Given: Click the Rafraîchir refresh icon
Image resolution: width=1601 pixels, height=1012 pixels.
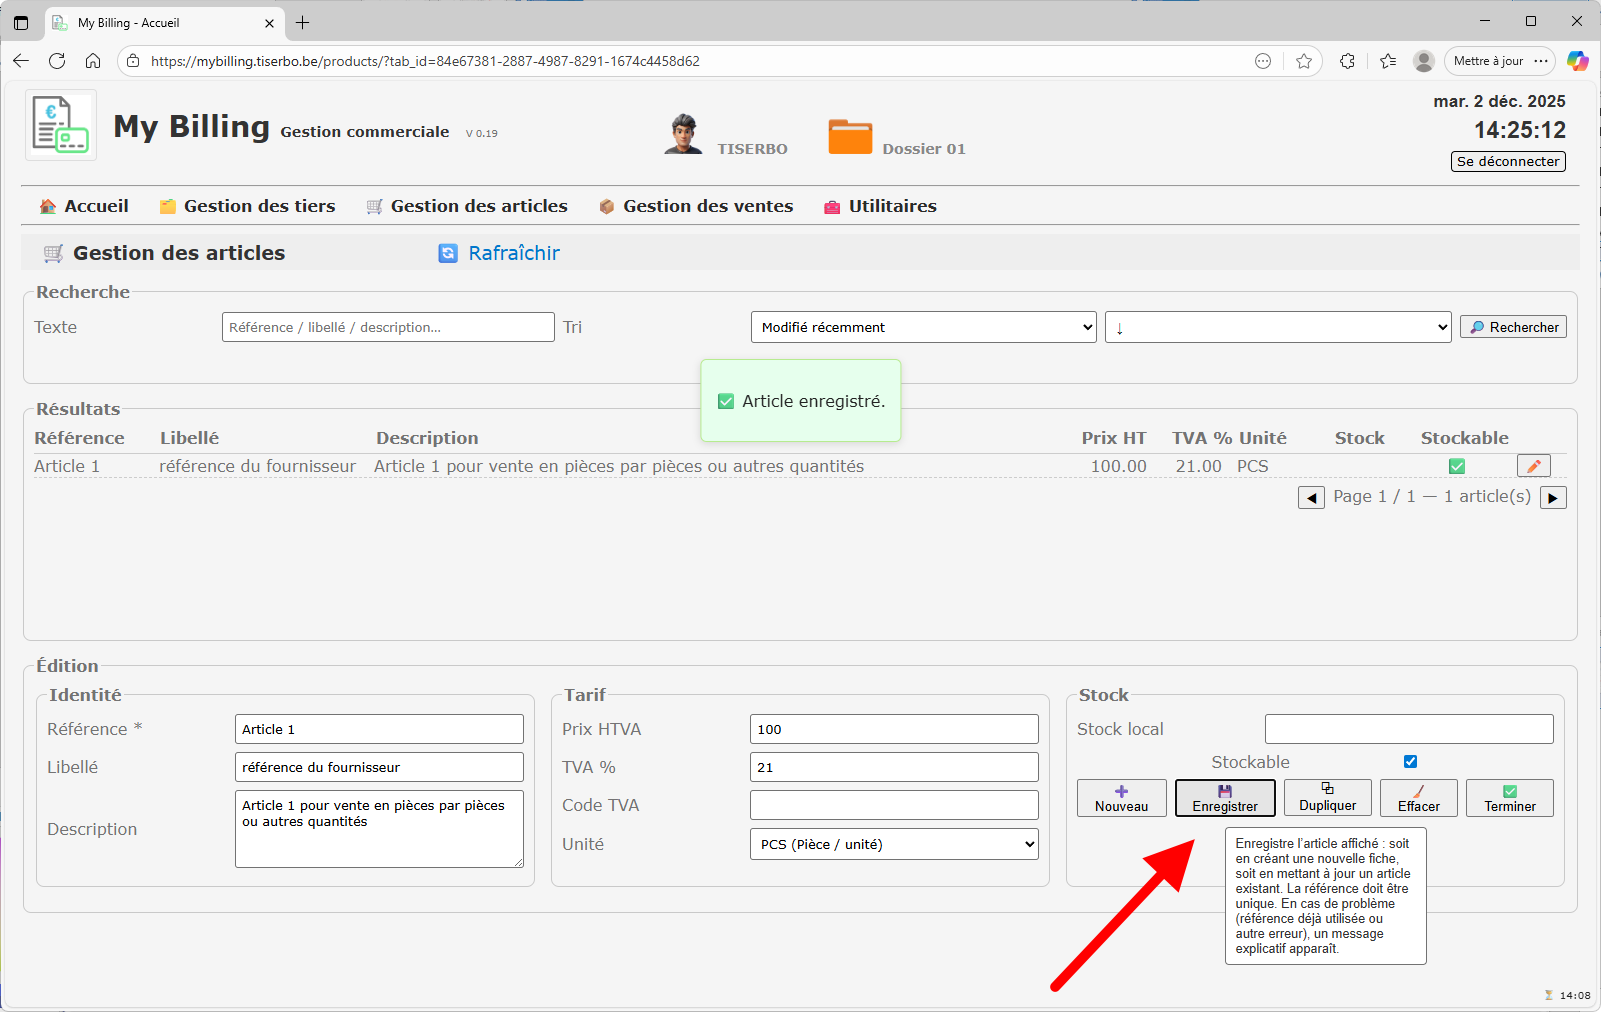Looking at the screenshot, I should [x=448, y=254].
